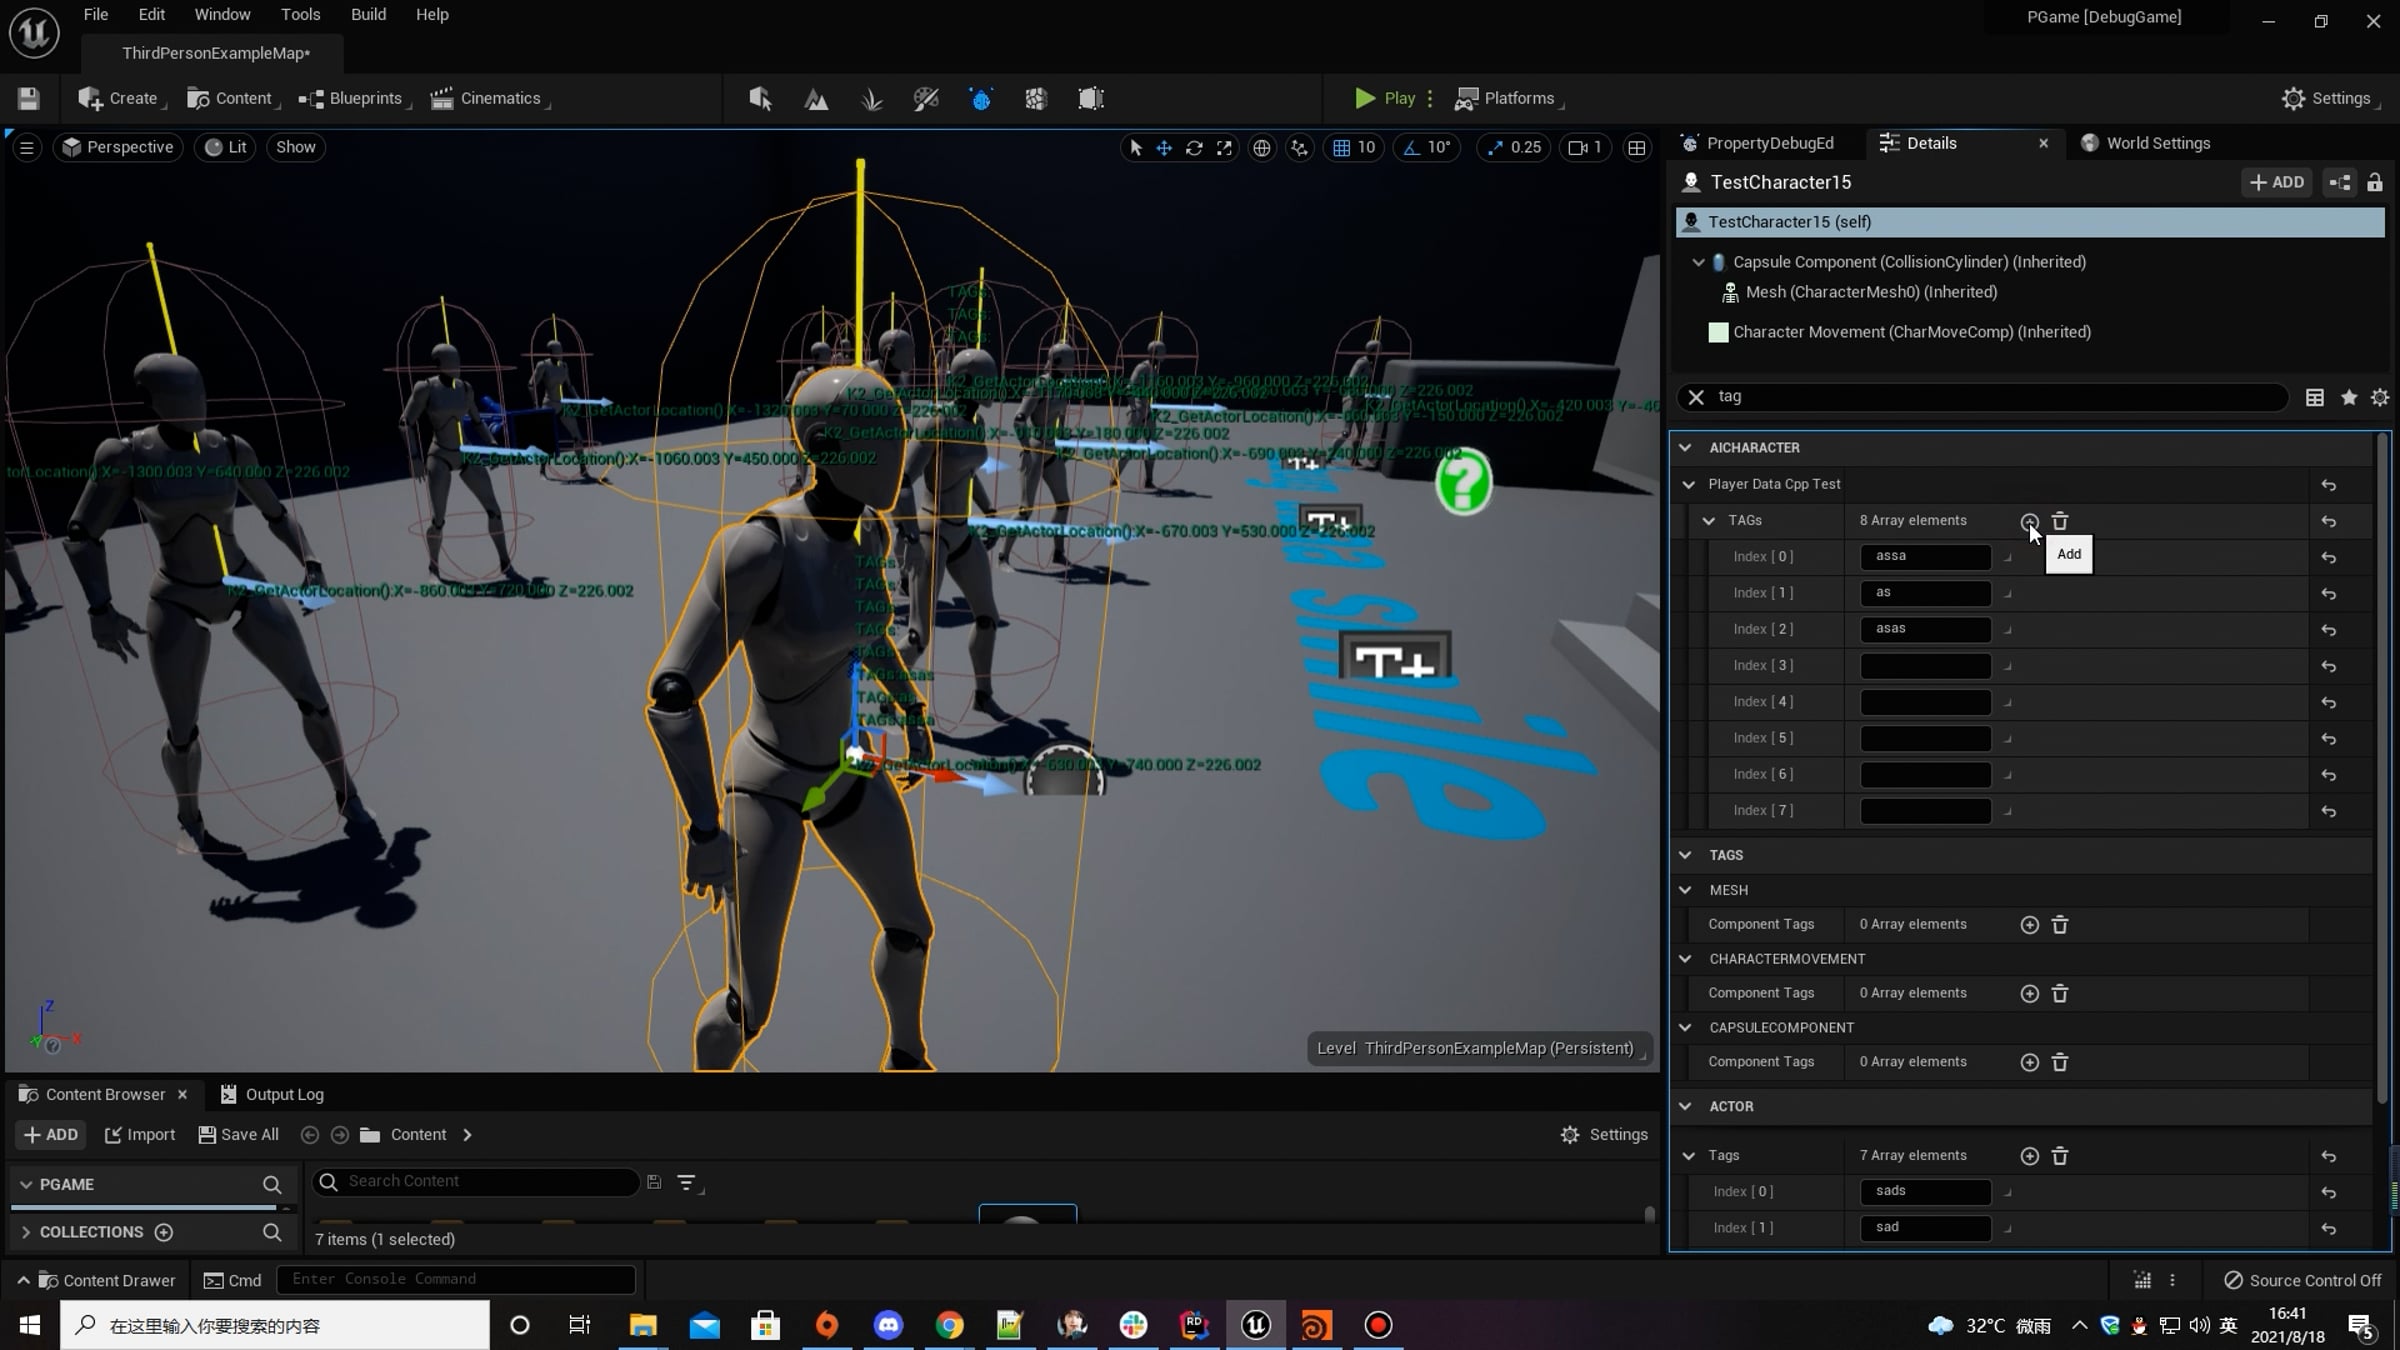
Task: Toggle rotation snapping in viewport
Action: coord(1411,148)
